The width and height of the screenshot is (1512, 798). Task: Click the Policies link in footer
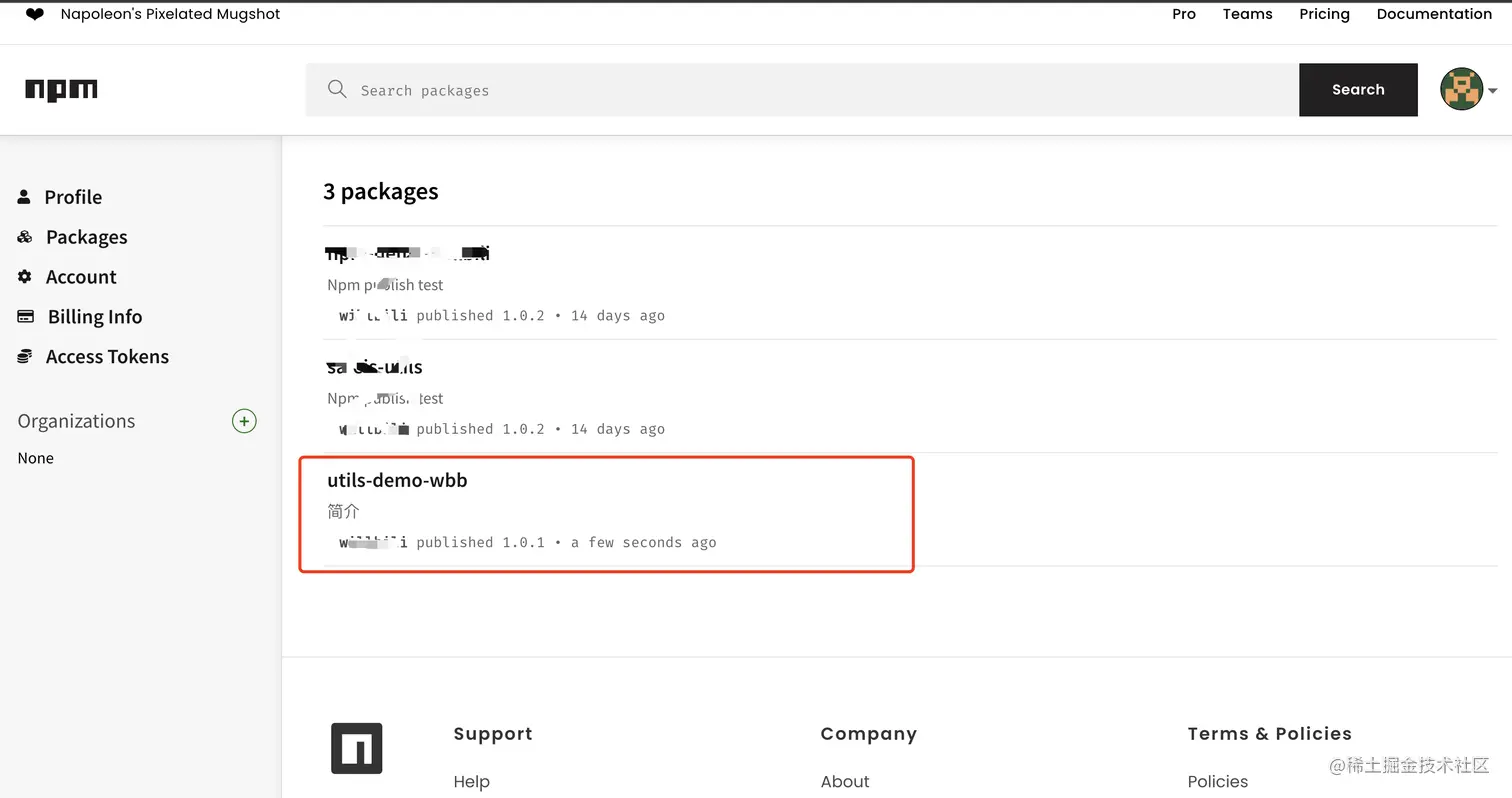coord(1218,782)
